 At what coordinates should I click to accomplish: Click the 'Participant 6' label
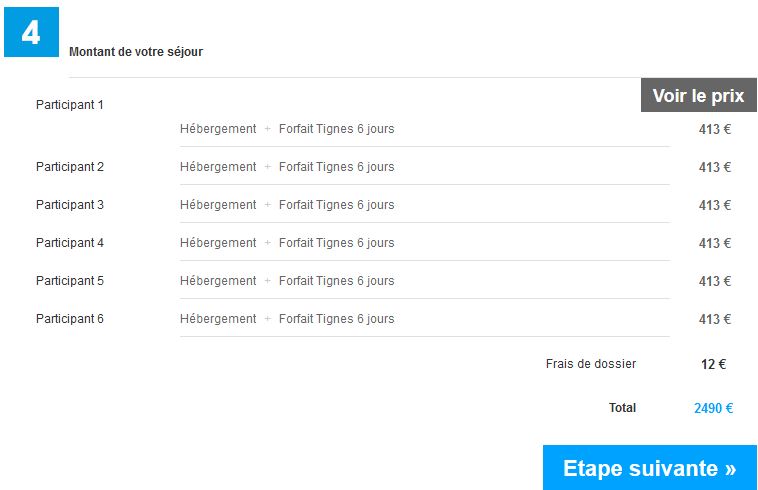[x=70, y=319]
